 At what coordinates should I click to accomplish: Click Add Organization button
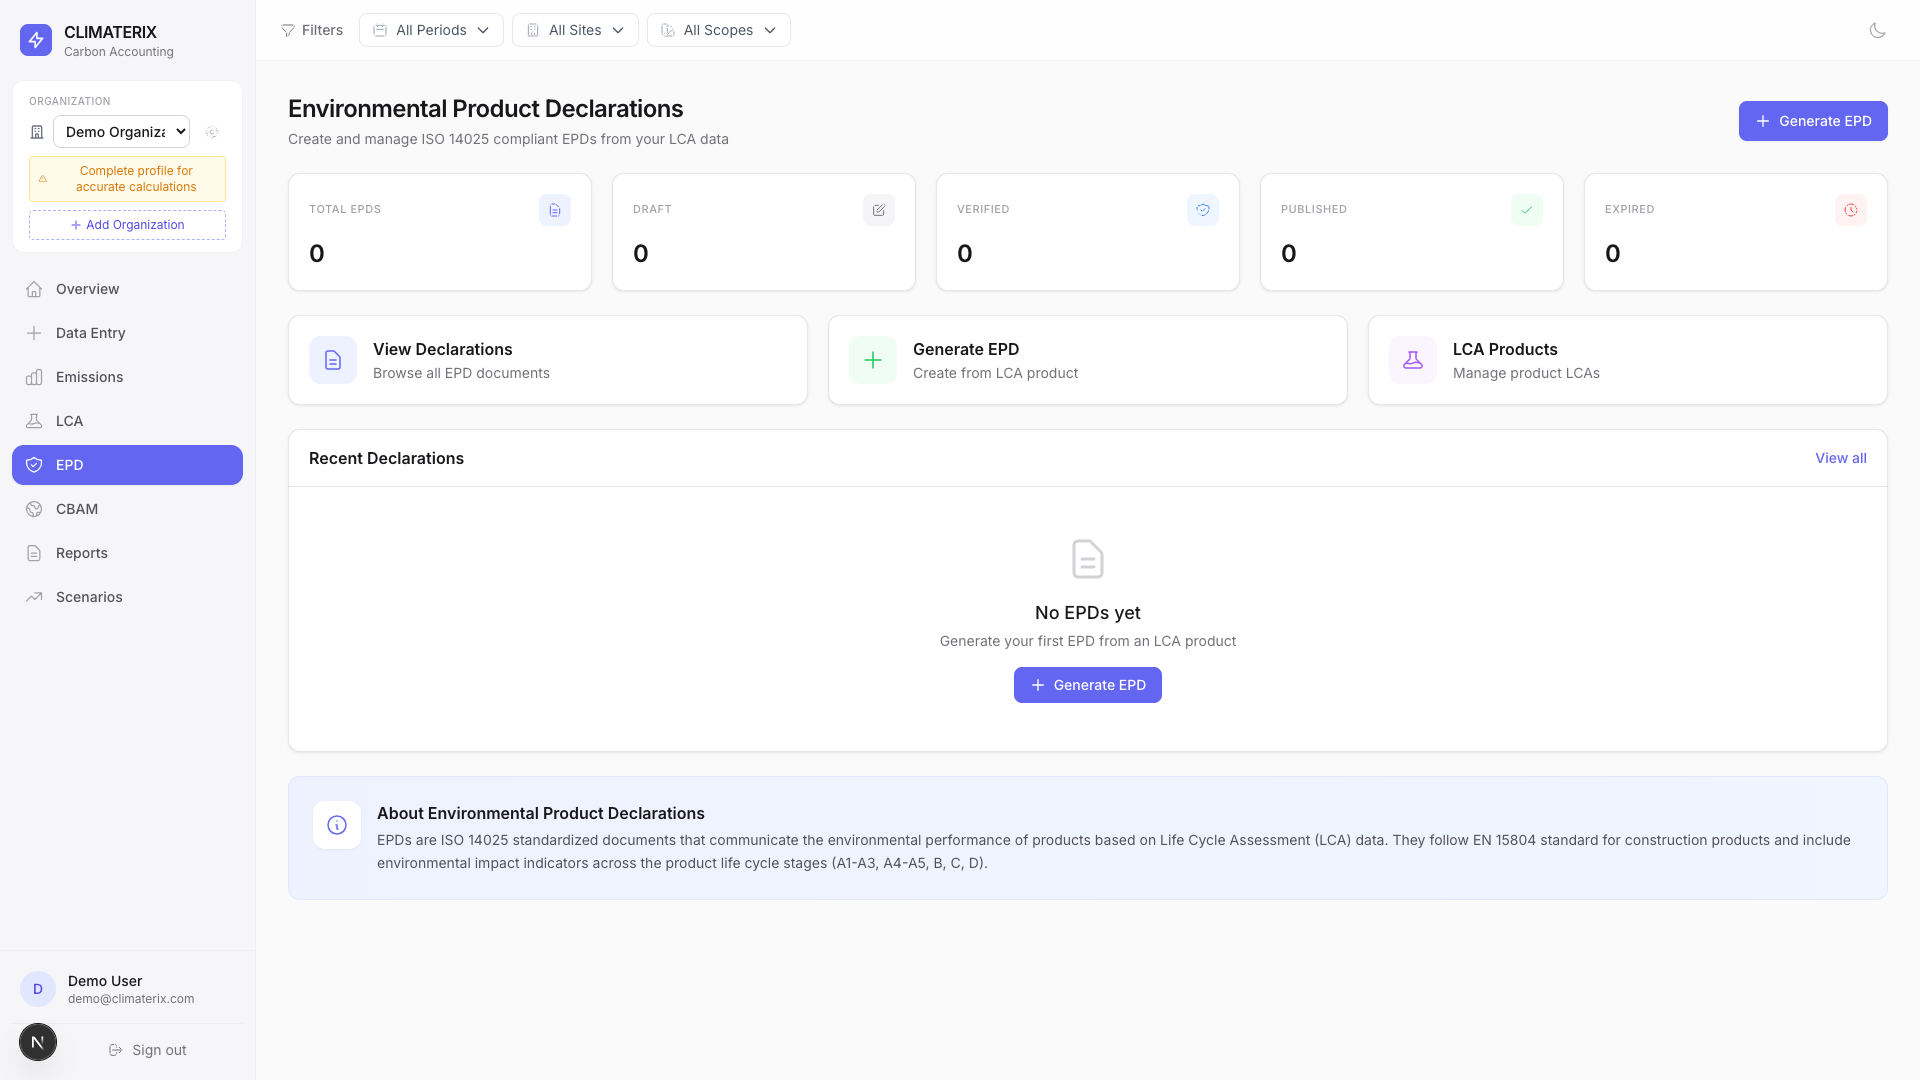point(127,225)
